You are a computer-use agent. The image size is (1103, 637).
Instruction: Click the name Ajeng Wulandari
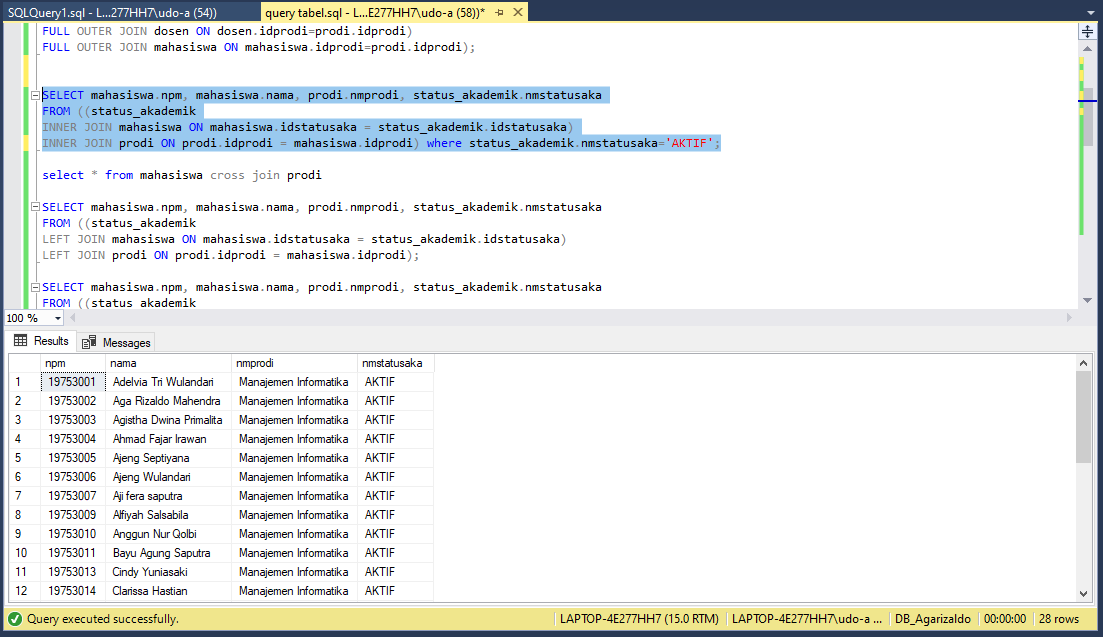(x=152, y=477)
